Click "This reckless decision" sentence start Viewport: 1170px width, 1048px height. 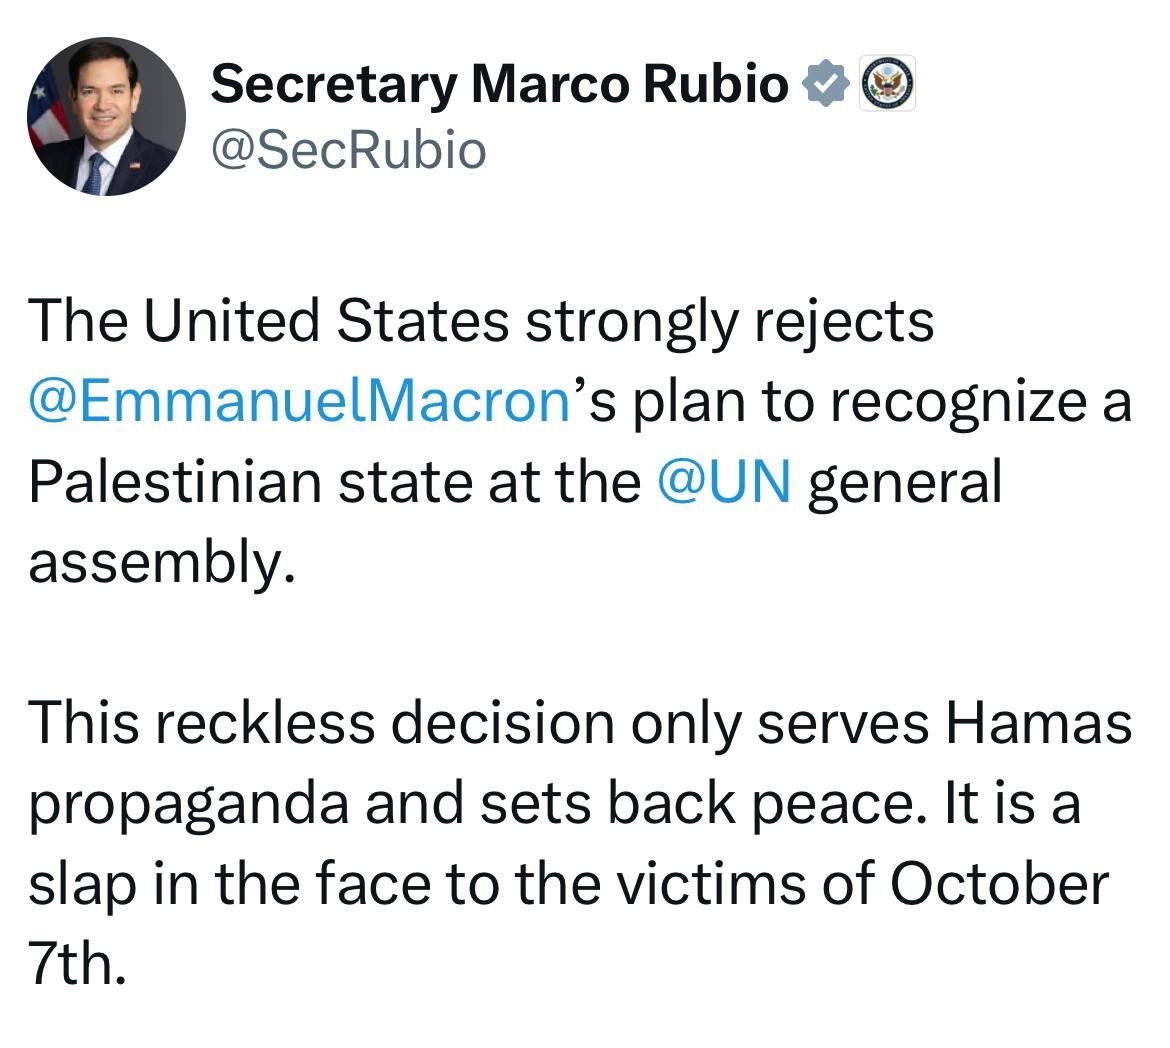[322, 723]
